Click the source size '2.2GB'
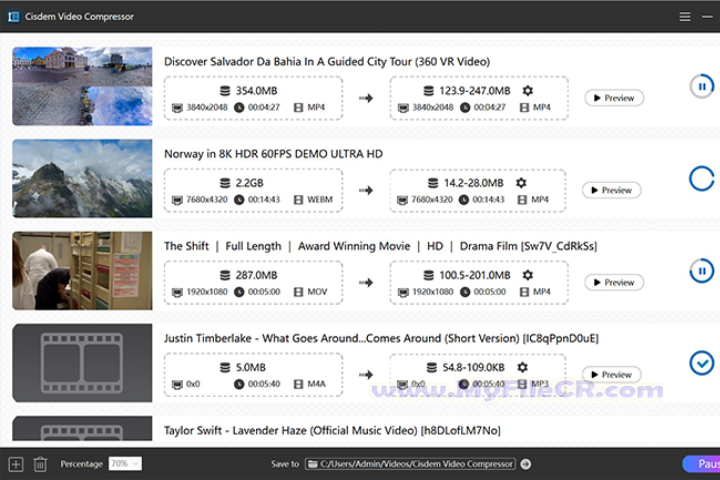 pos(249,183)
